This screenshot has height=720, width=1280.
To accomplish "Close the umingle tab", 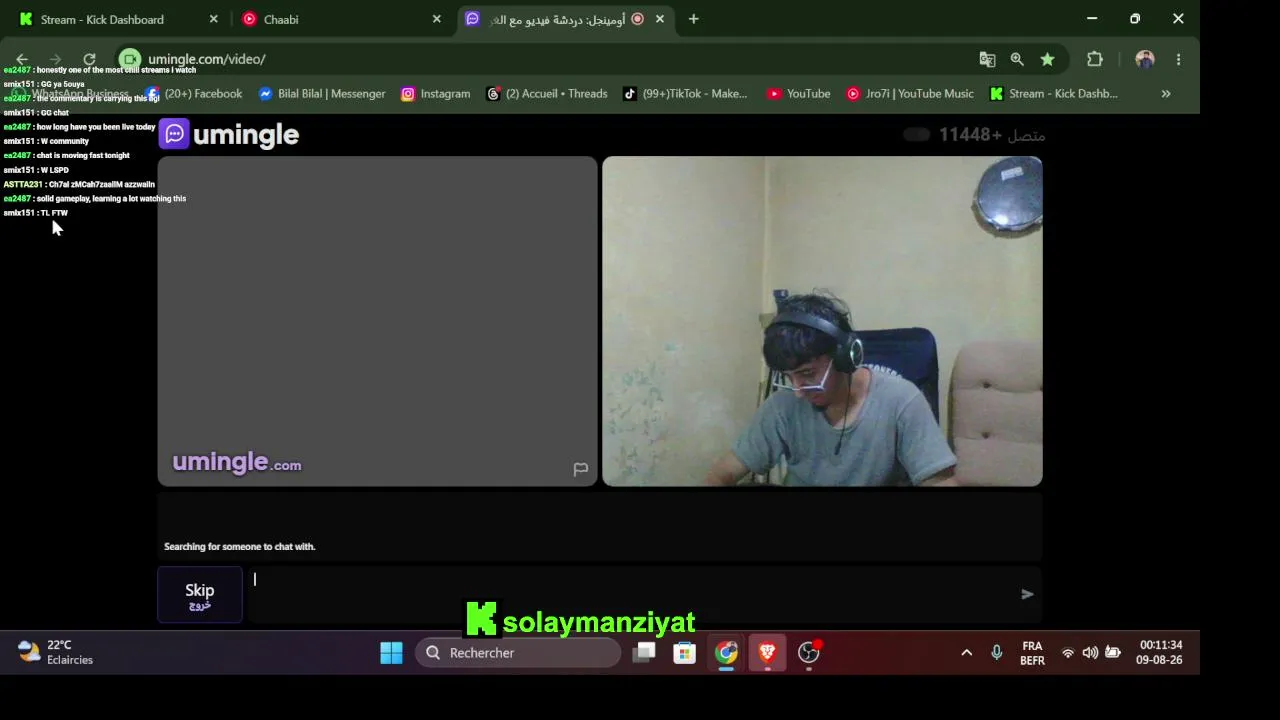I will 660,19.
